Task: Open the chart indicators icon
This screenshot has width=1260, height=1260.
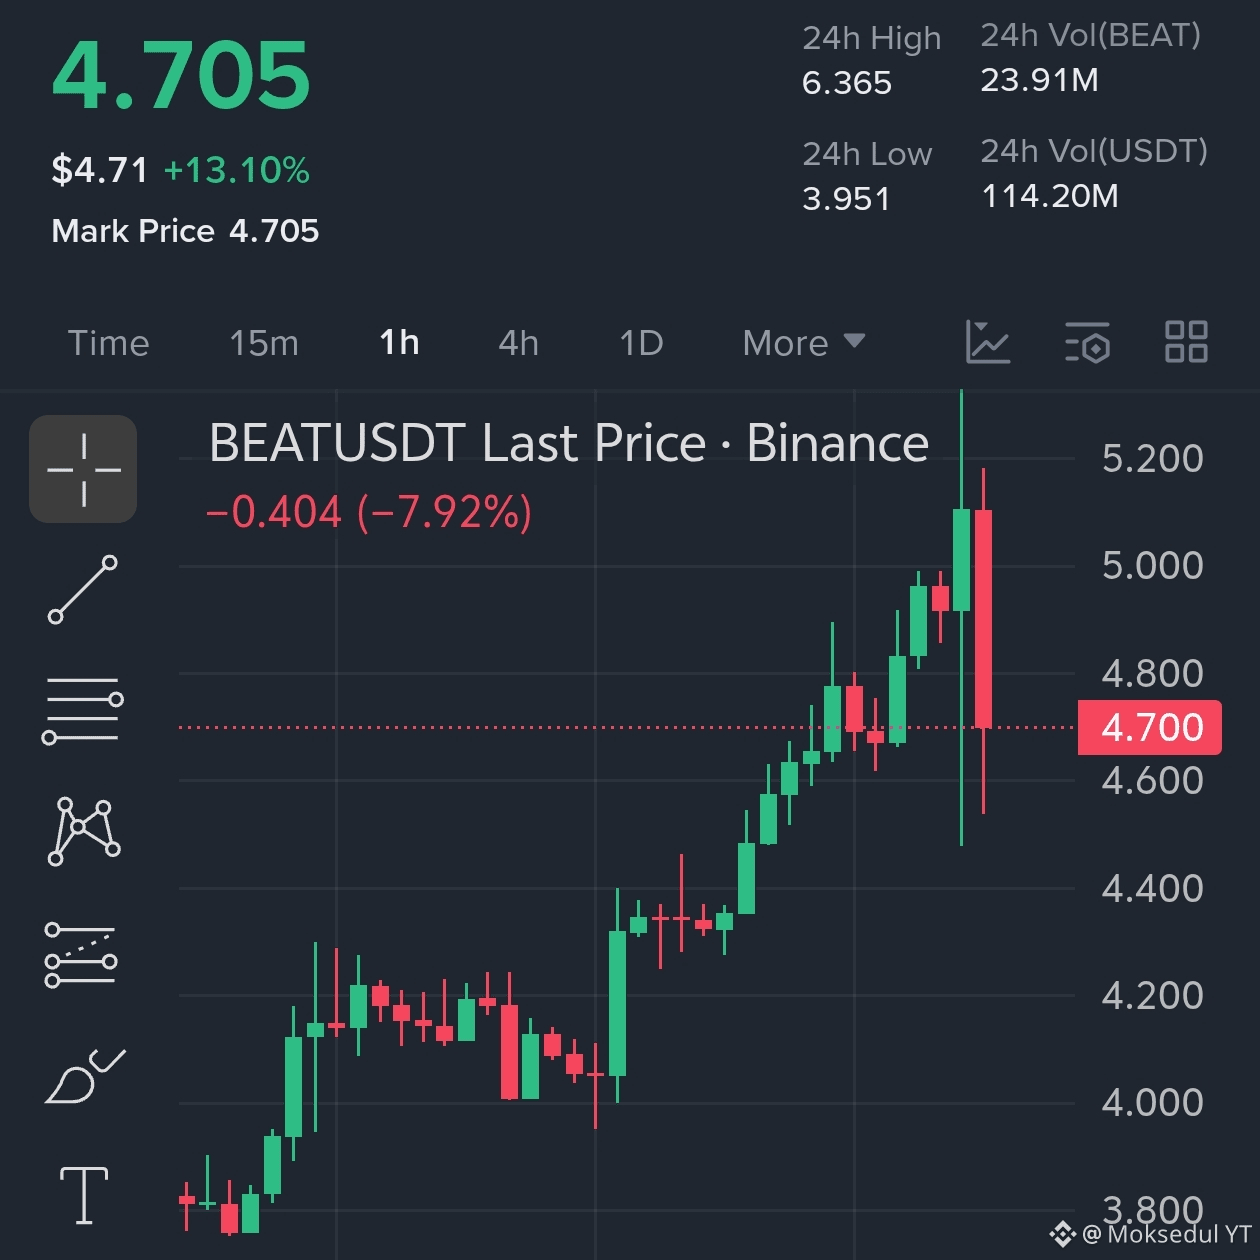Action: (988, 342)
